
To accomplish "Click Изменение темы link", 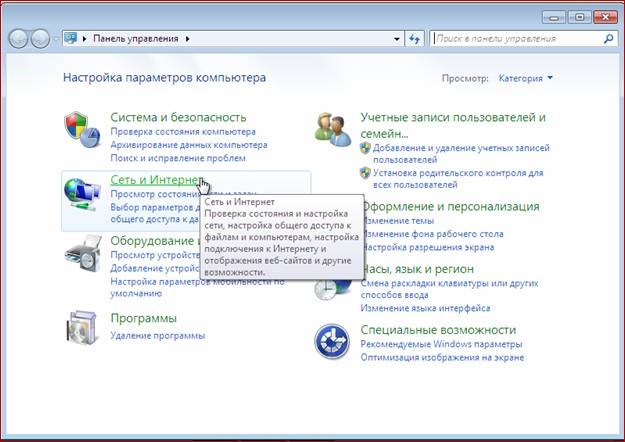I will point(399,221).
